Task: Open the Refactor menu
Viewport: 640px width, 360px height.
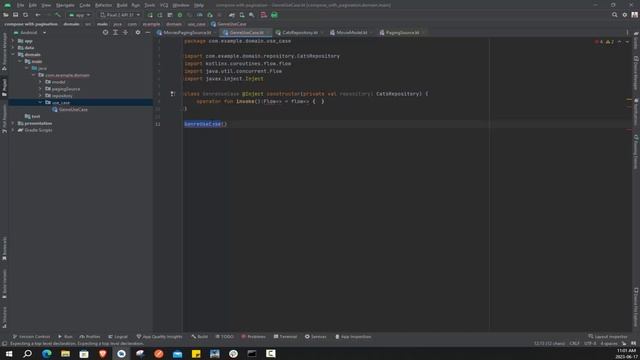Action: pos(103,5)
